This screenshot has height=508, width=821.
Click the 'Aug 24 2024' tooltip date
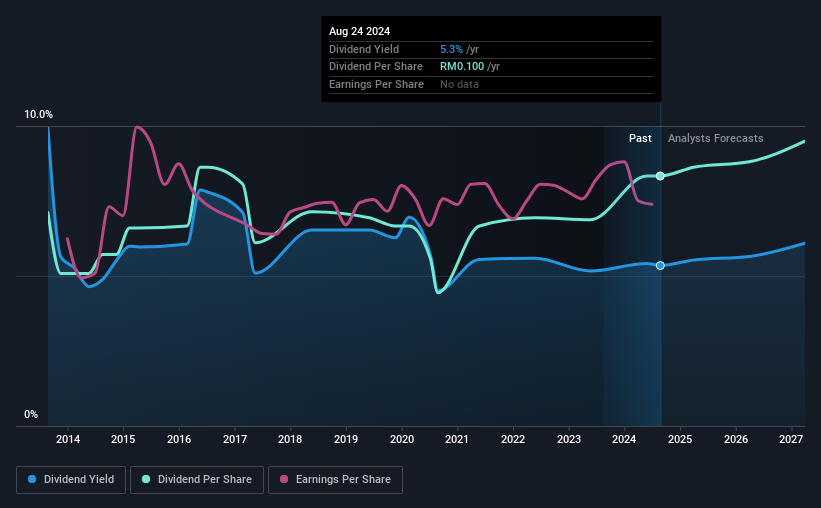[359, 31]
